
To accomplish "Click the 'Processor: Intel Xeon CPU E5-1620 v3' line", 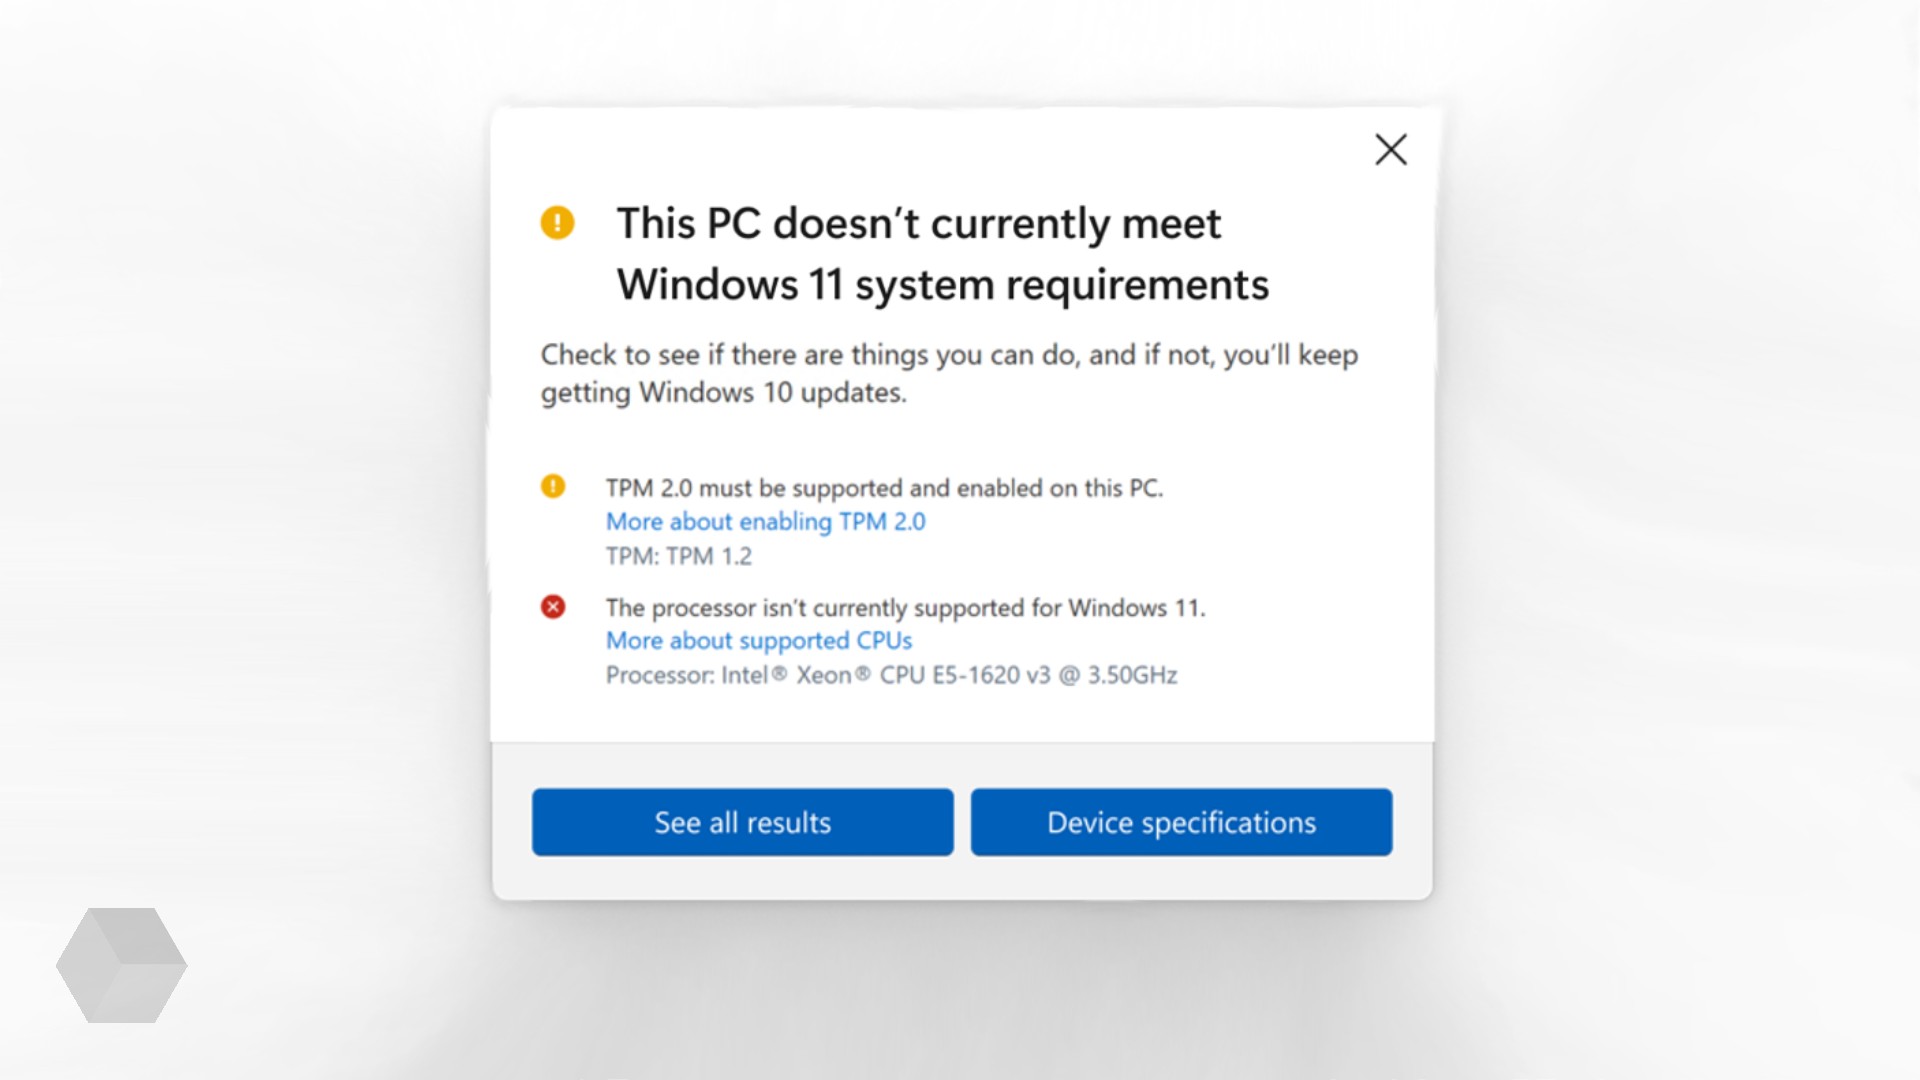I will click(x=891, y=675).
